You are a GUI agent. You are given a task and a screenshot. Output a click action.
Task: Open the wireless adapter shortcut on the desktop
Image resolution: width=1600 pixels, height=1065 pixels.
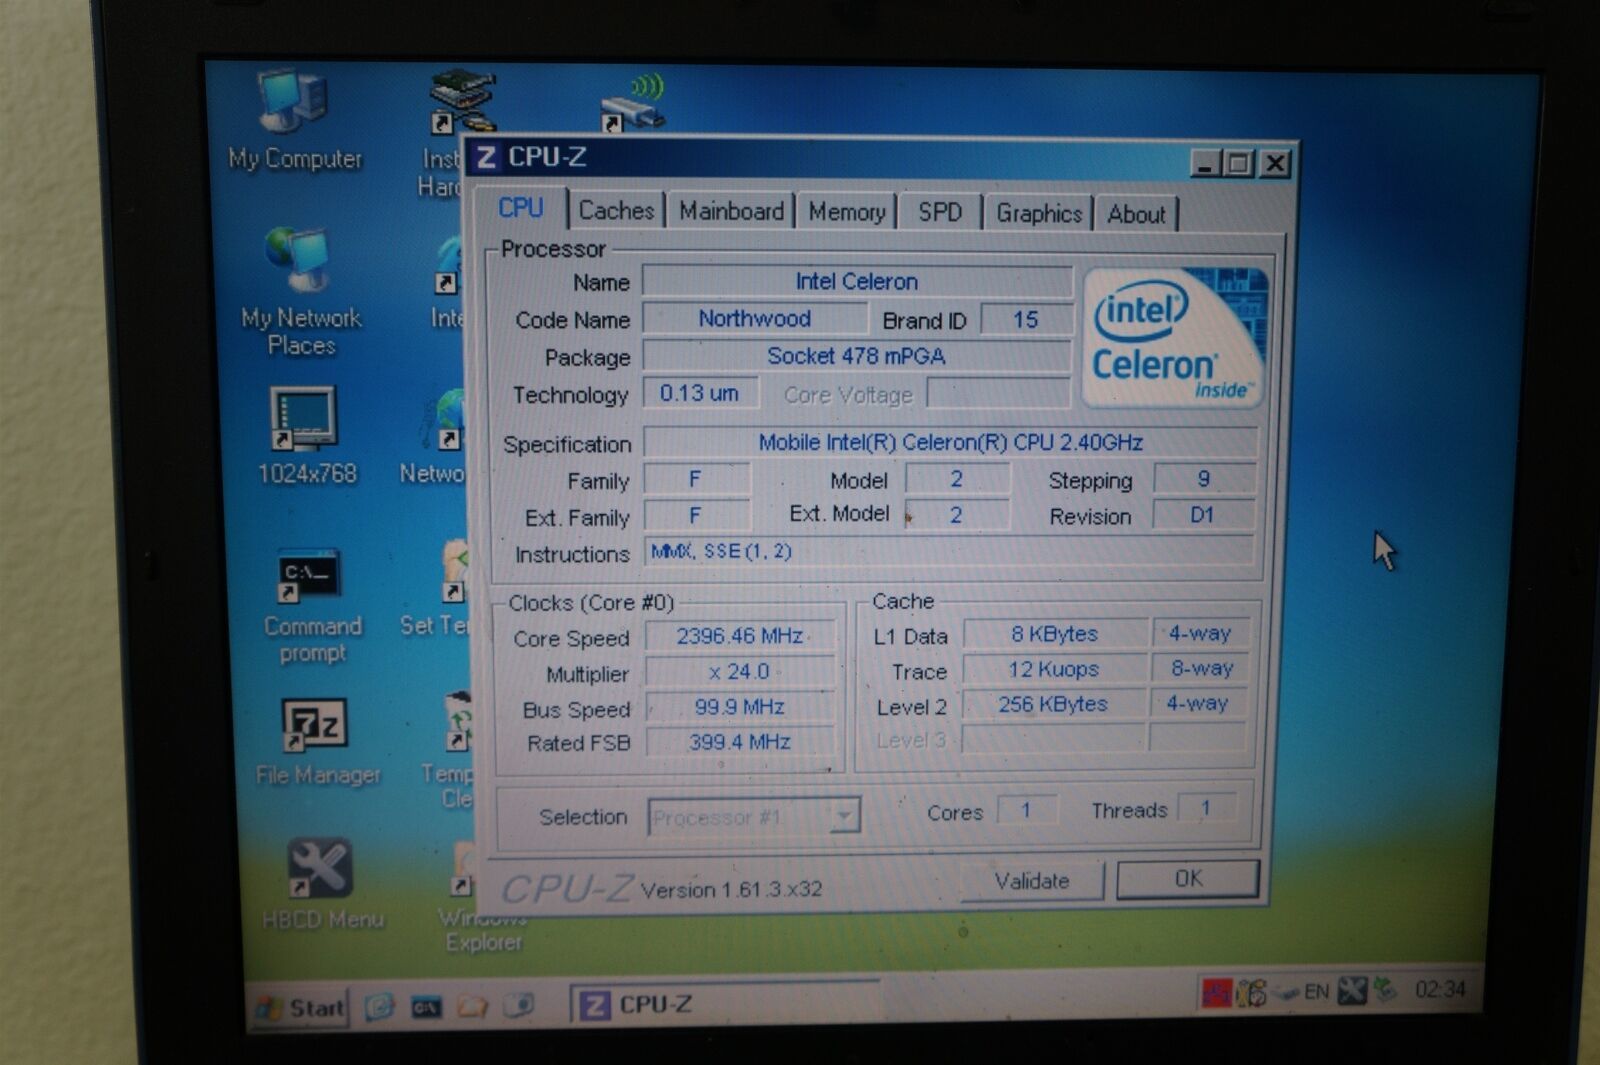pyautogui.click(x=634, y=103)
